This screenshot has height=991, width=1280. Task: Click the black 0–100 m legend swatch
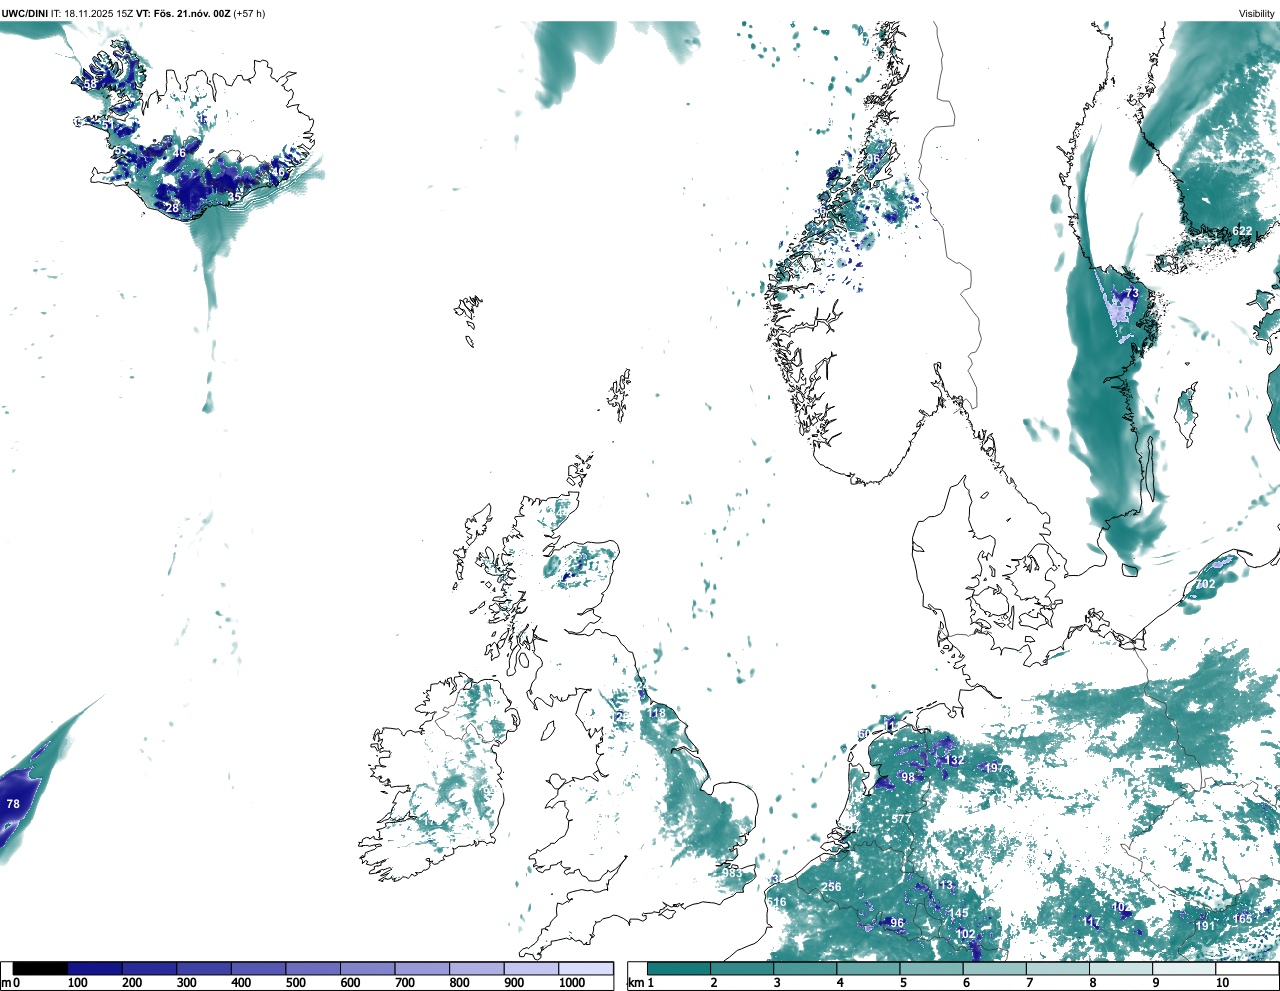(40, 968)
